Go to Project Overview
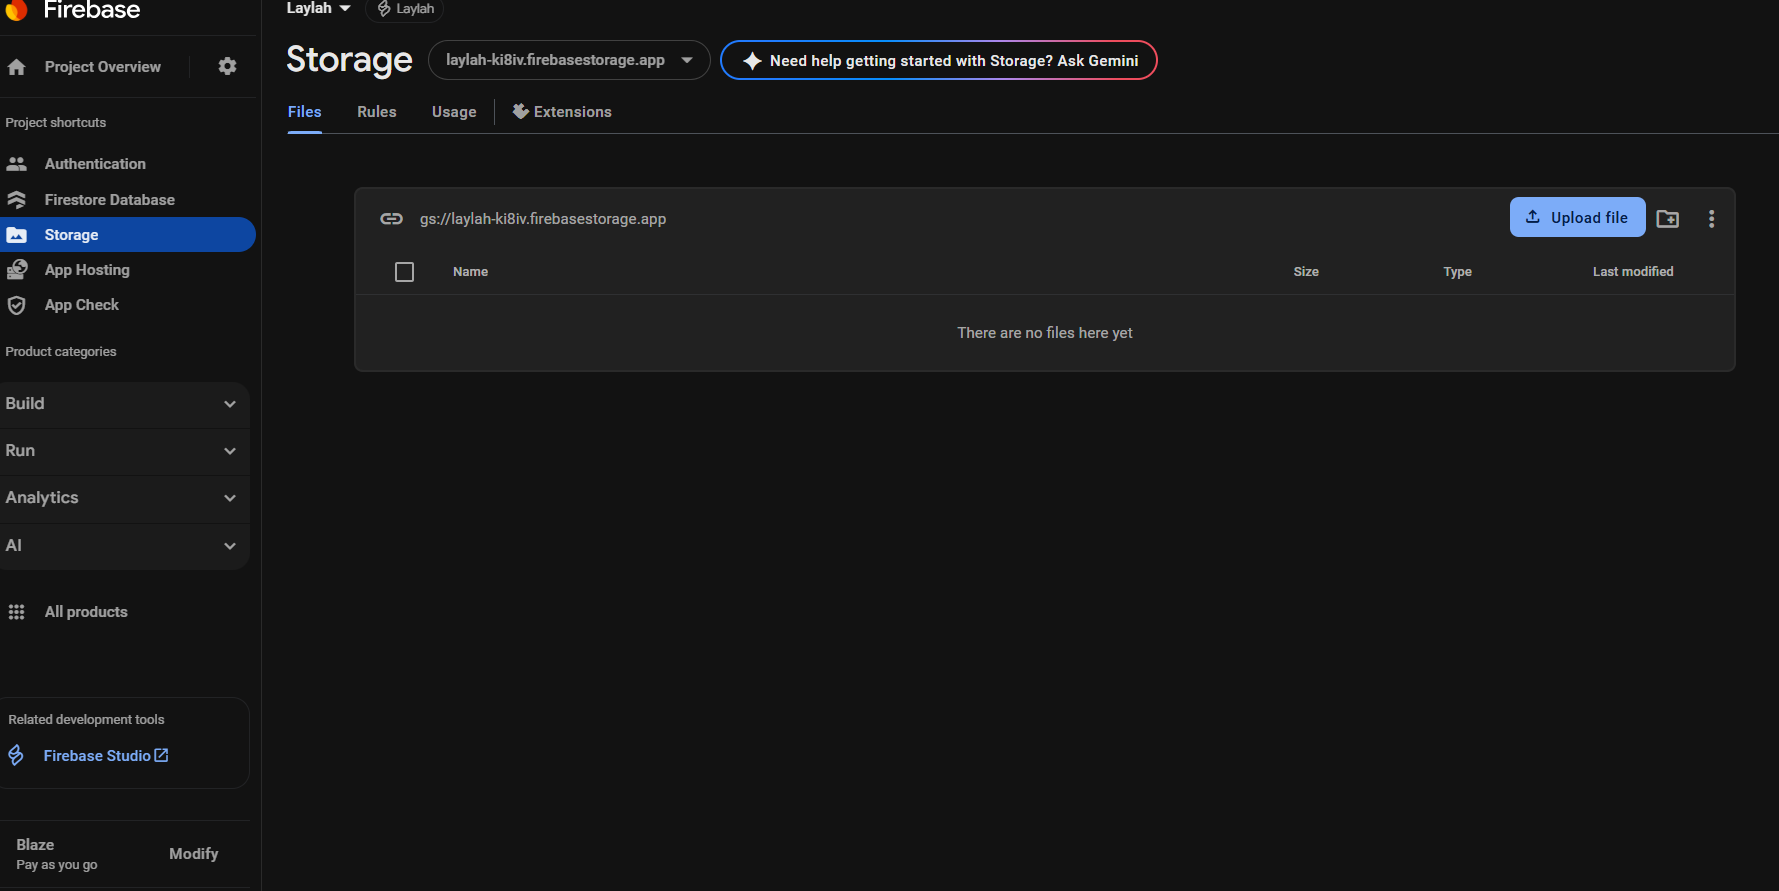Viewport: 1779px width, 891px height. pyautogui.click(x=103, y=67)
